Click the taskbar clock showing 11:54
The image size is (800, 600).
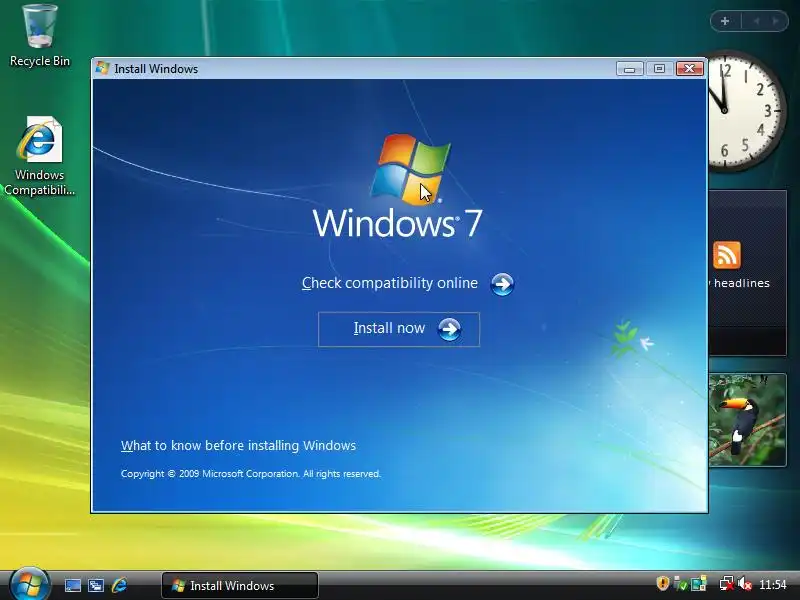(x=773, y=584)
